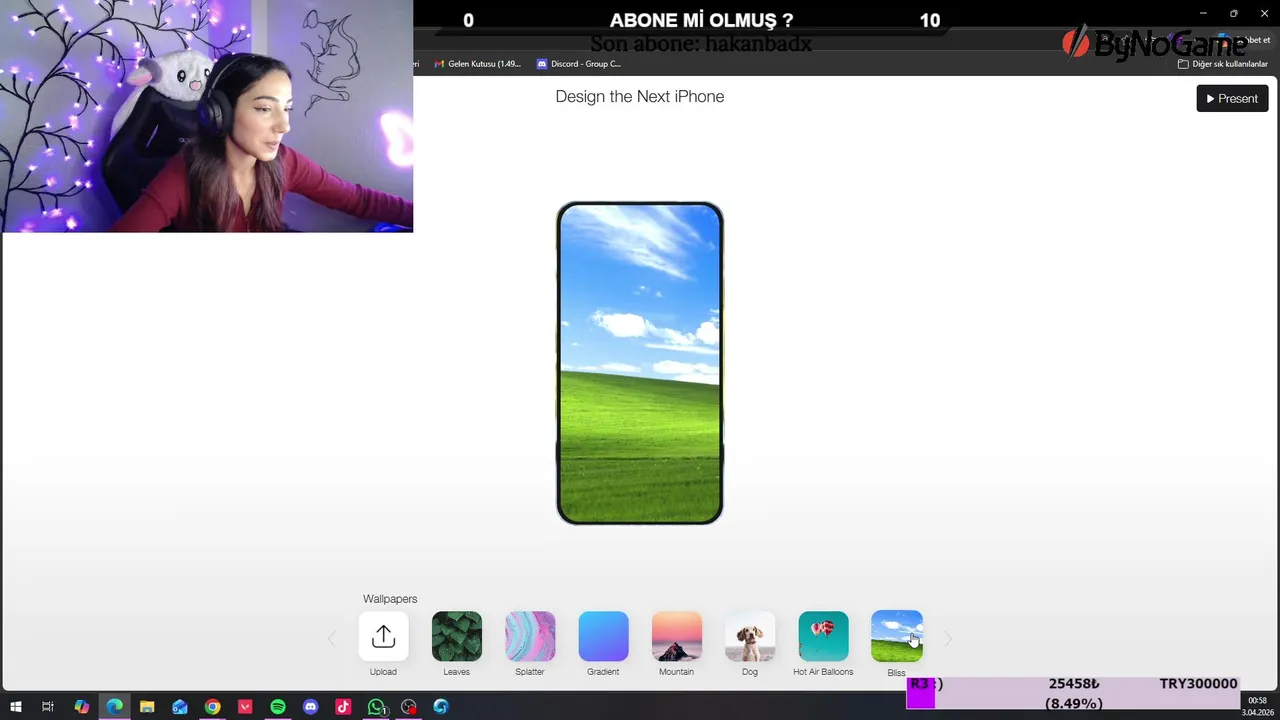Viewport: 1280px width, 720px height.
Task: Open Google Chrome from taskbar
Action: 212,707
